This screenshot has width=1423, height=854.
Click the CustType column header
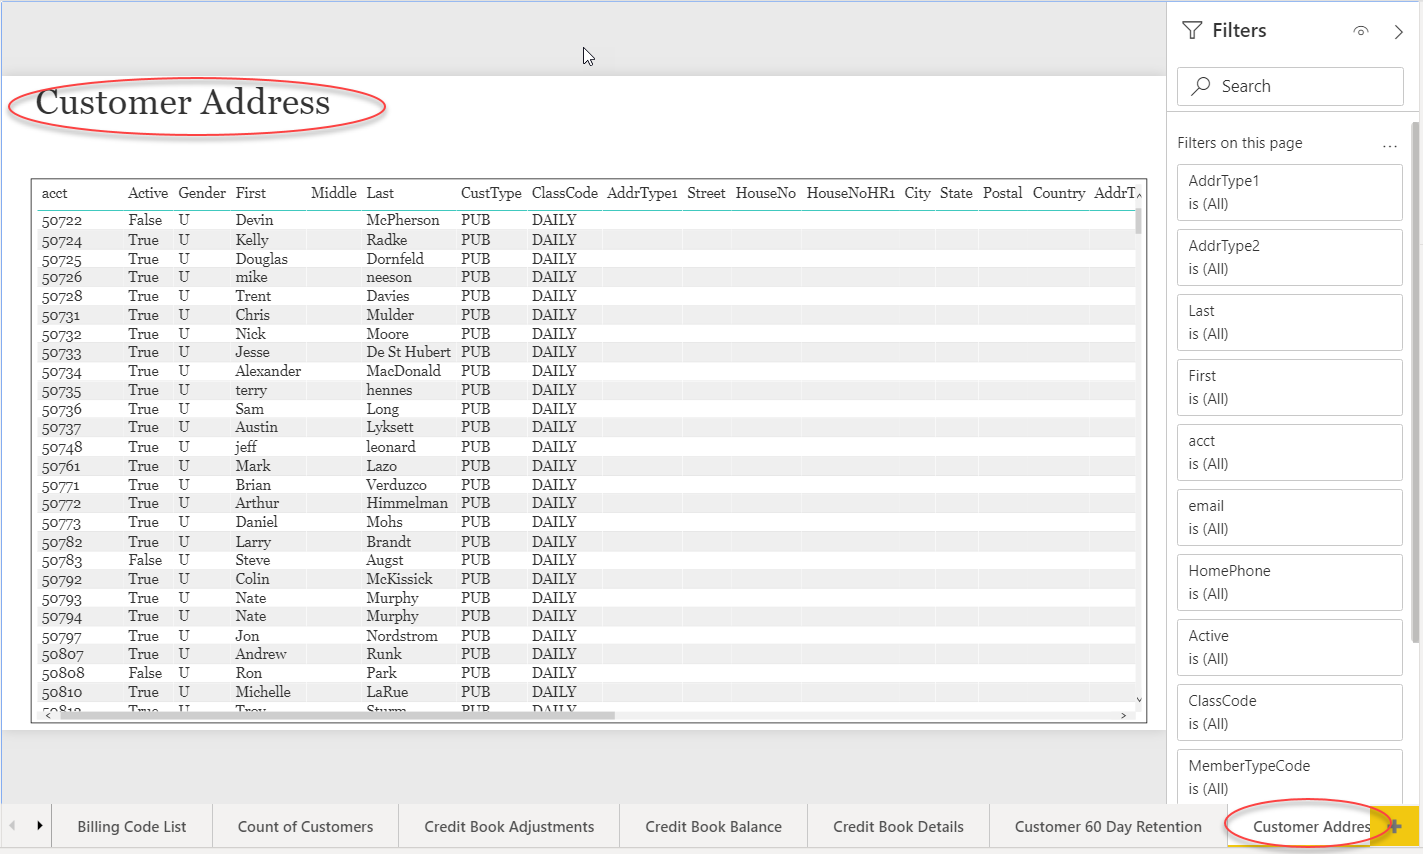(491, 193)
